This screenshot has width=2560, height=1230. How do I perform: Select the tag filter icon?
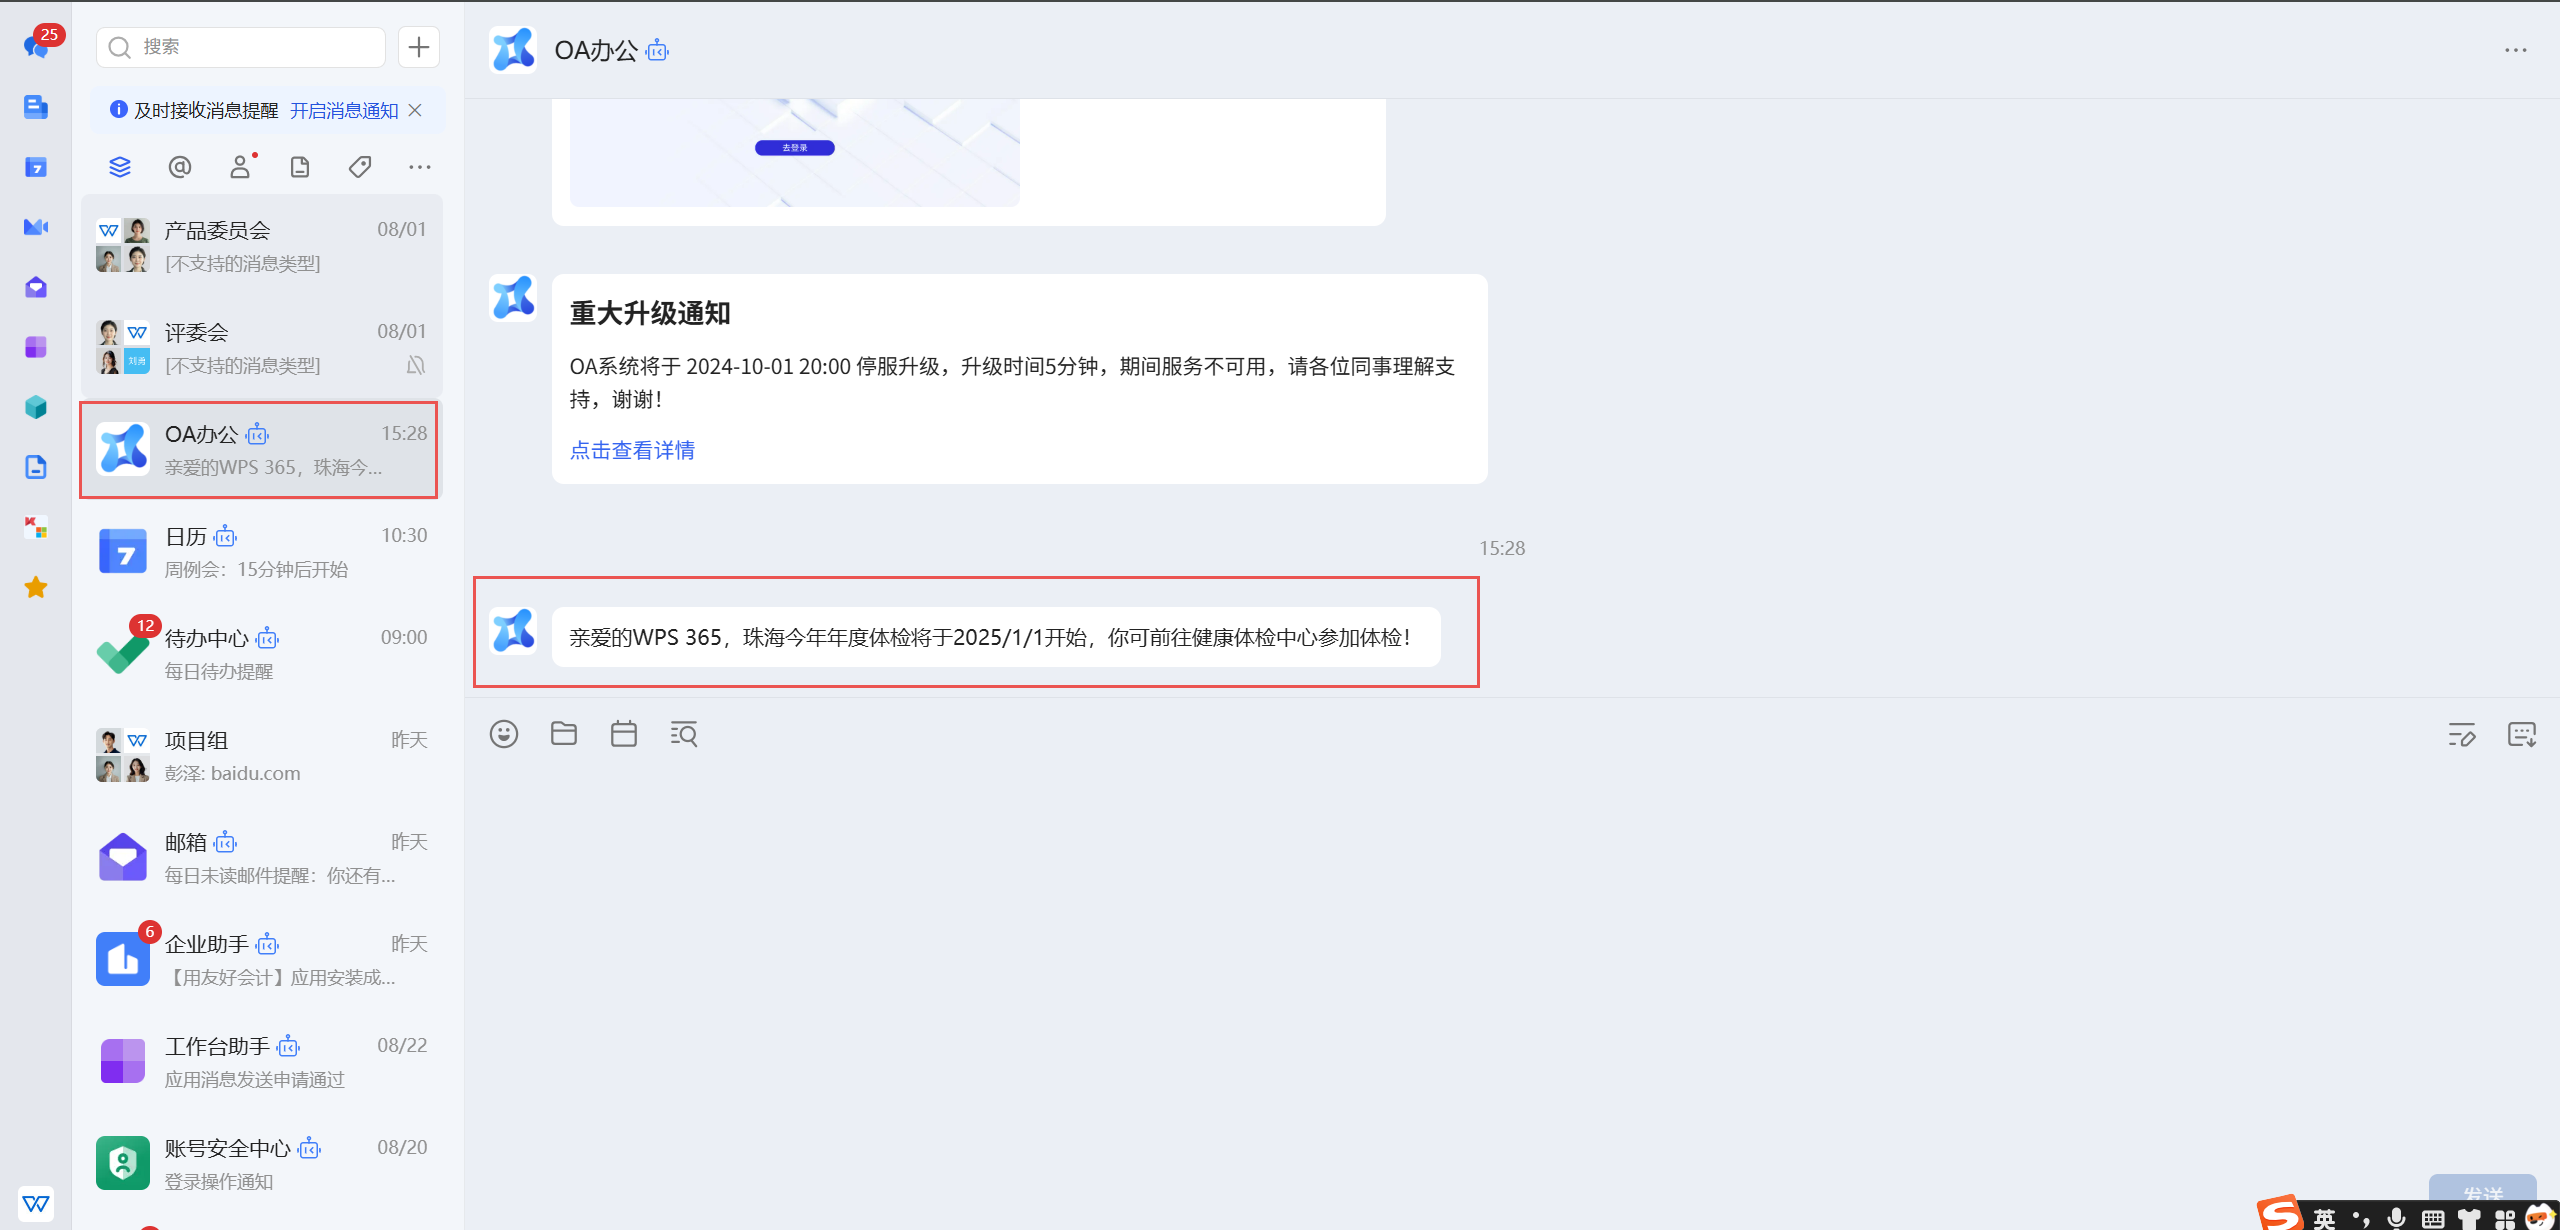tap(359, 167)
